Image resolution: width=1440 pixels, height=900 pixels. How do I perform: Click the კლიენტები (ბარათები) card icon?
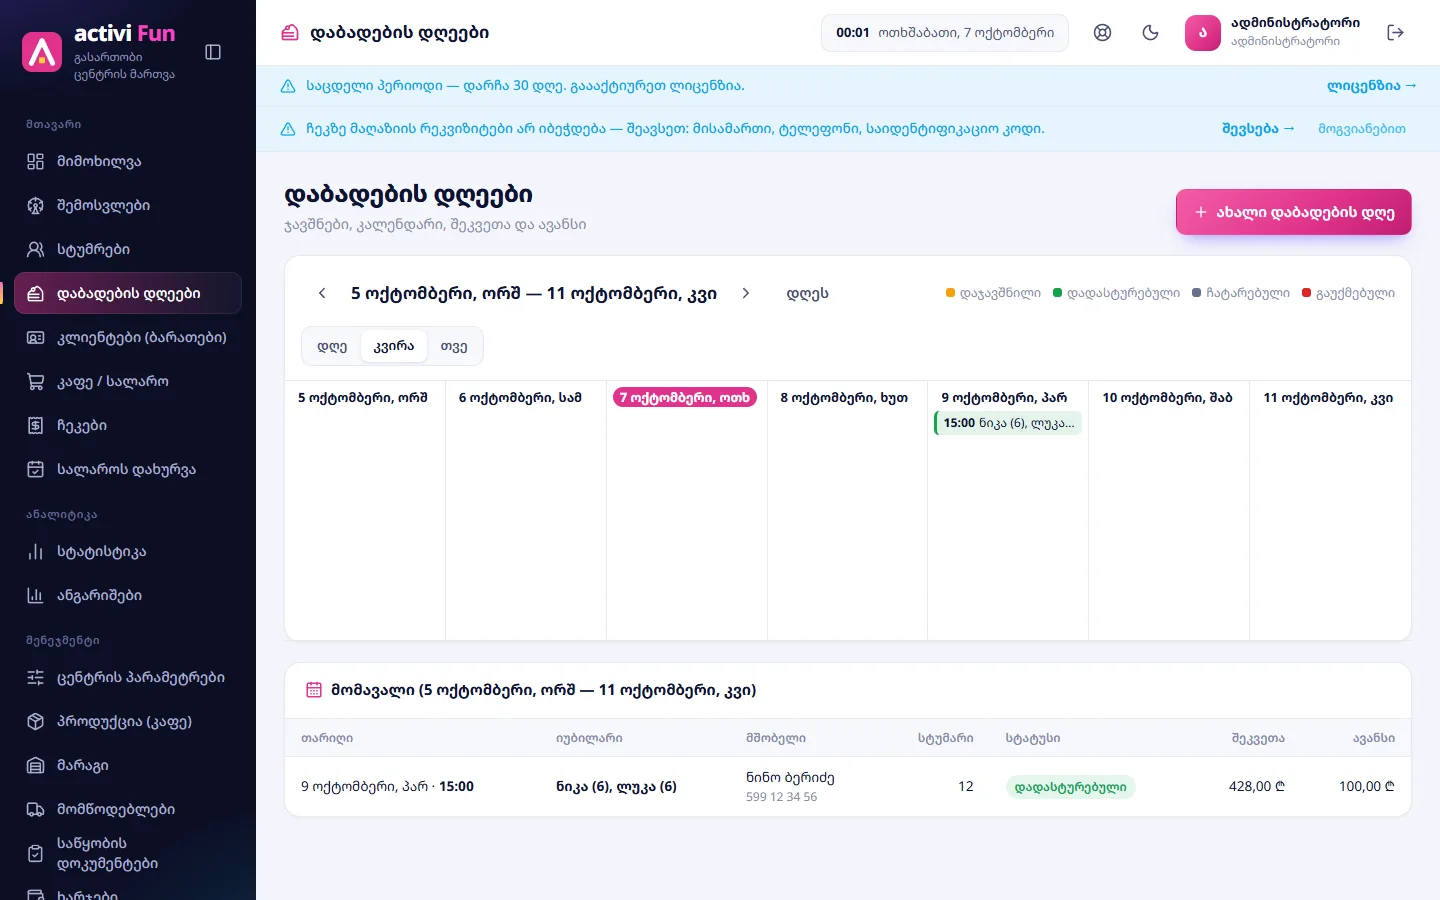(36, 337)
